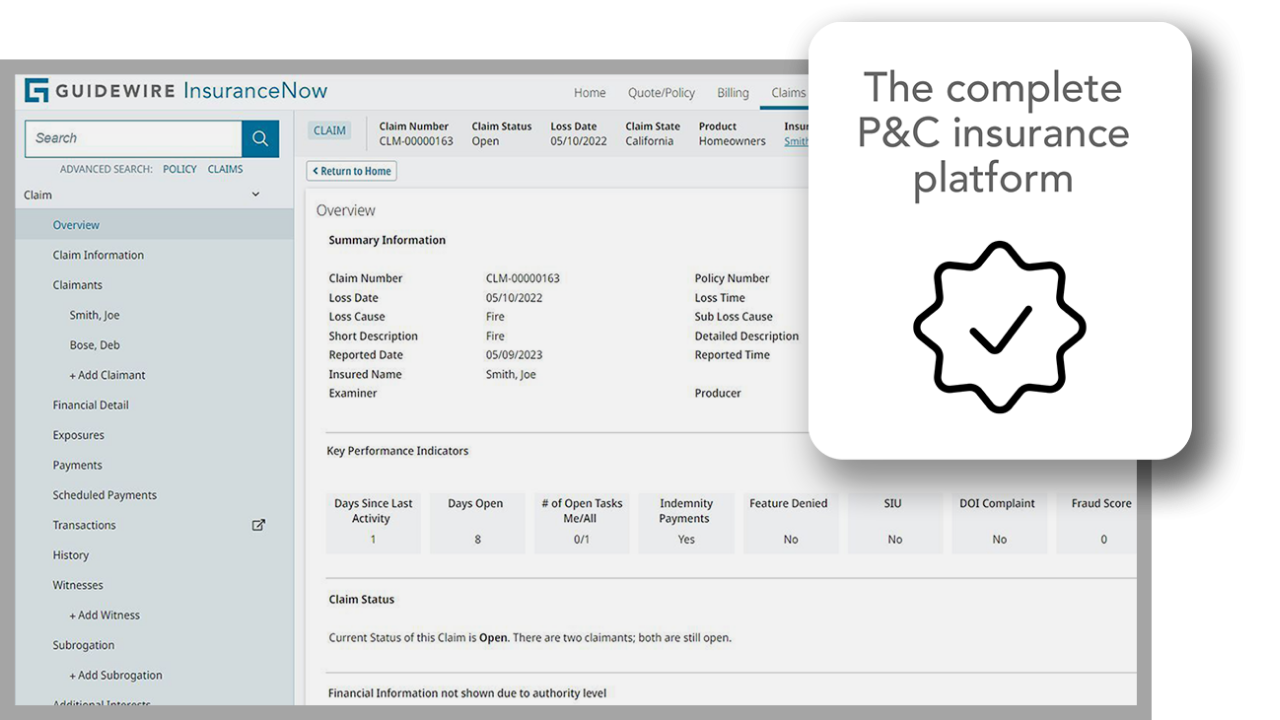Click + Add Witness

point(104,615)
